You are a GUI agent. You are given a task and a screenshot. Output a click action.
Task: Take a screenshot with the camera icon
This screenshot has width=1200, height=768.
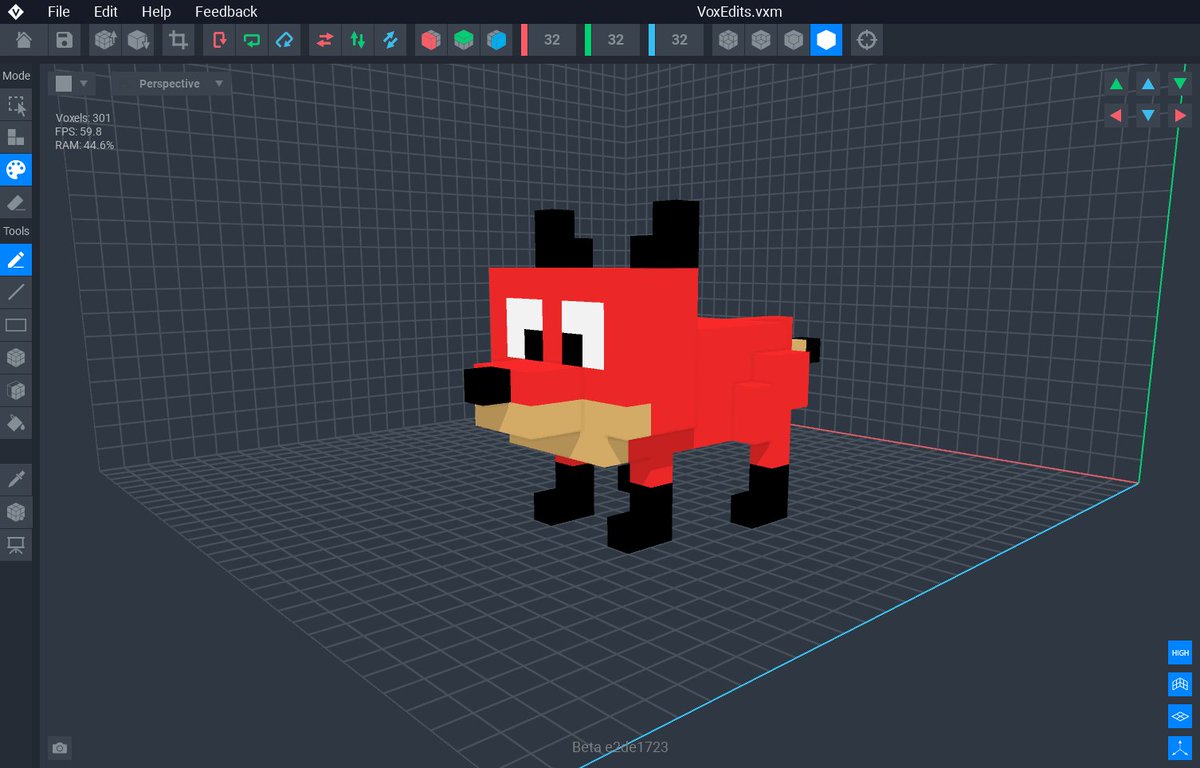click(x=60, y=748)
